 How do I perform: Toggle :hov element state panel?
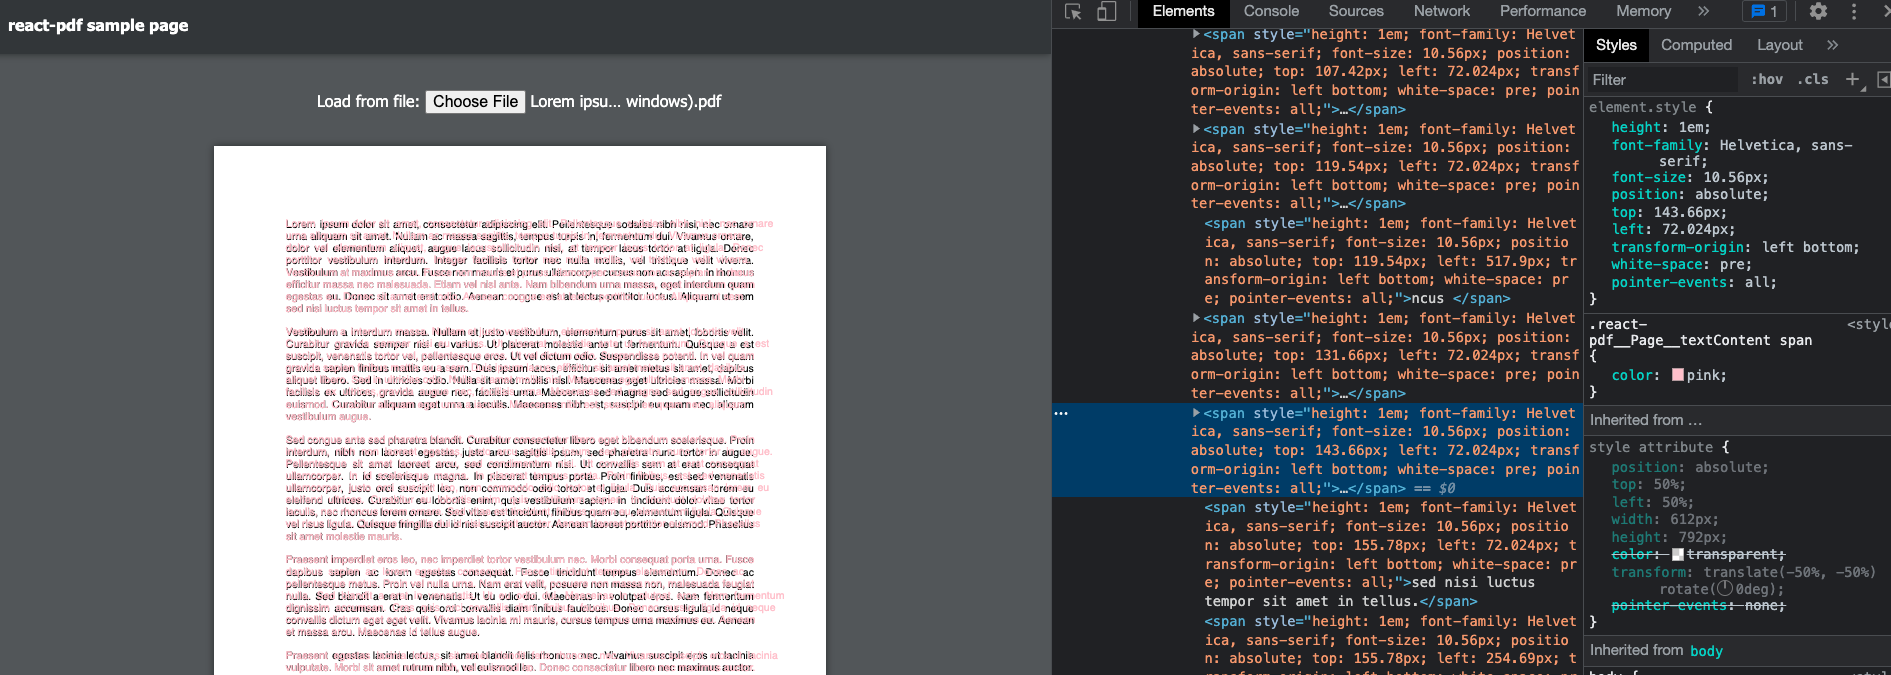(x=1767, y=79)
